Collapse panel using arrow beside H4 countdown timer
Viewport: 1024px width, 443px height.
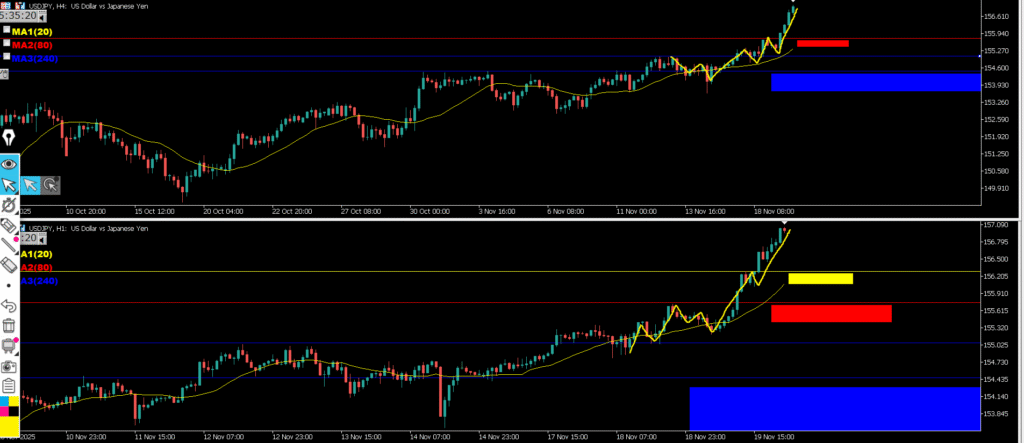pyautogui.click(x=44, y=17)
